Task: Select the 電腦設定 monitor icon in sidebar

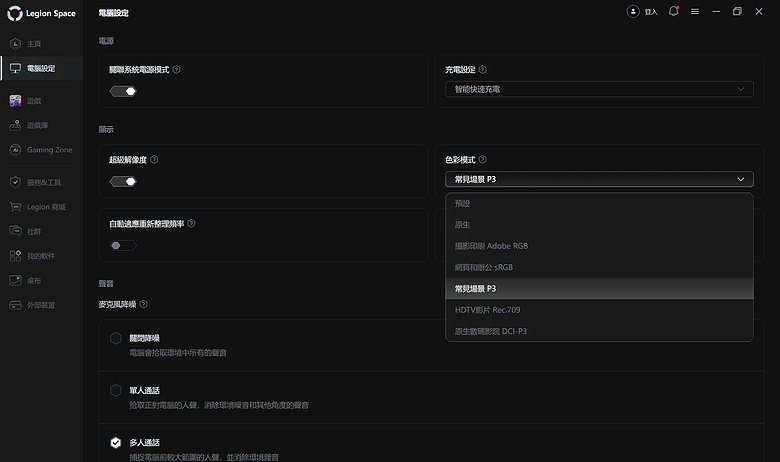Action: (15, 68)
